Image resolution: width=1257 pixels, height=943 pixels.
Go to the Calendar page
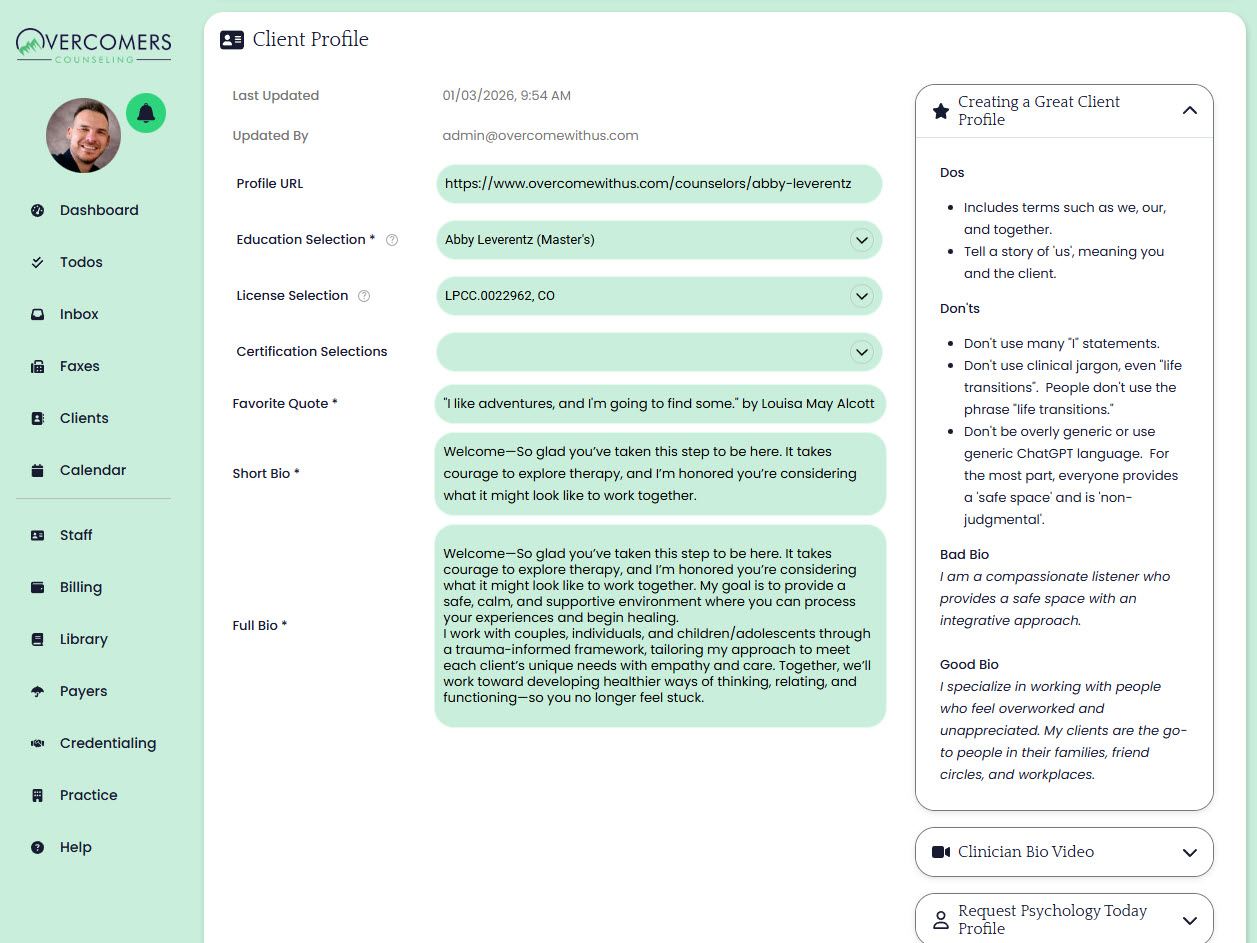pos(93,470)
